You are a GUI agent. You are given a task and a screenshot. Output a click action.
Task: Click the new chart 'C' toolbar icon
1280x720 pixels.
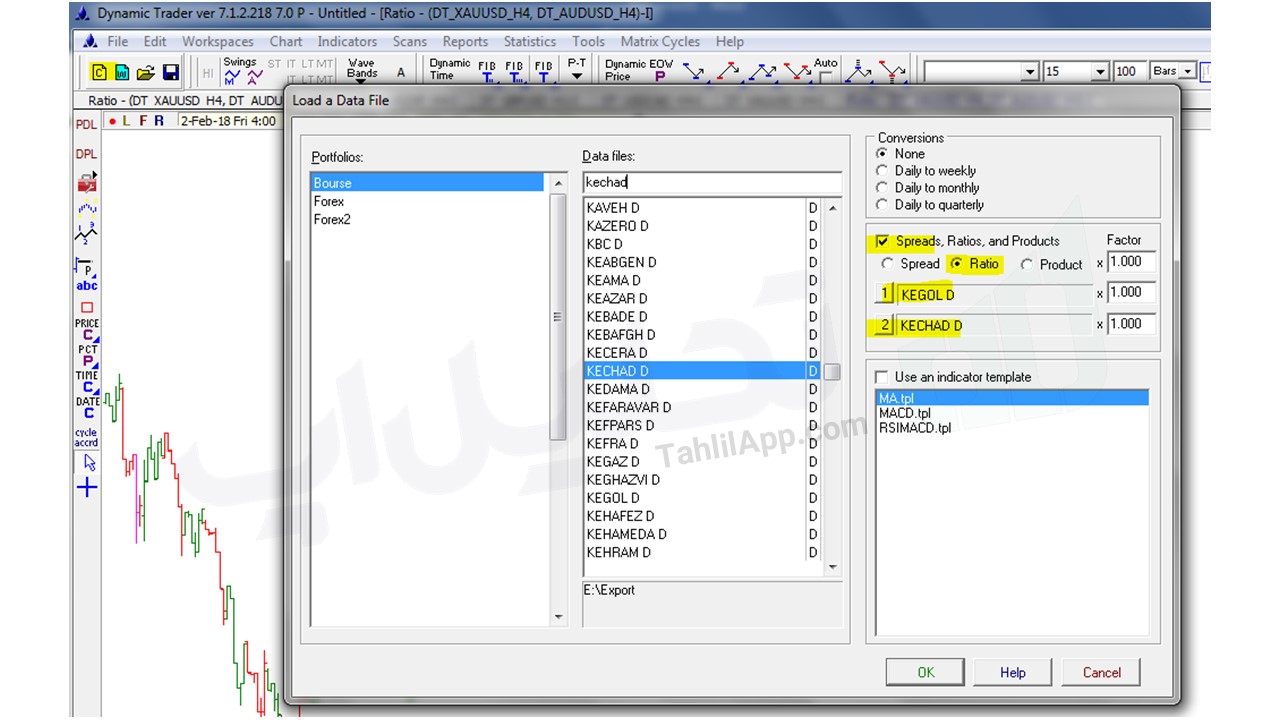click(99, 72)
